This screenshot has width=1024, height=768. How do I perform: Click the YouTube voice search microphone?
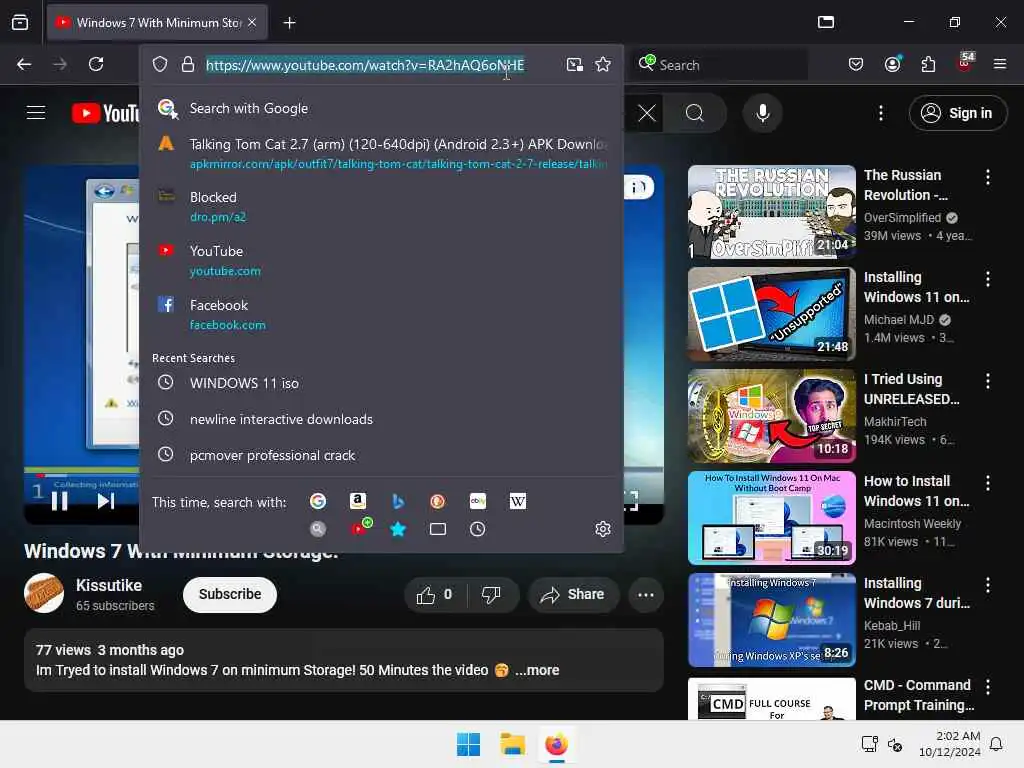762,113
